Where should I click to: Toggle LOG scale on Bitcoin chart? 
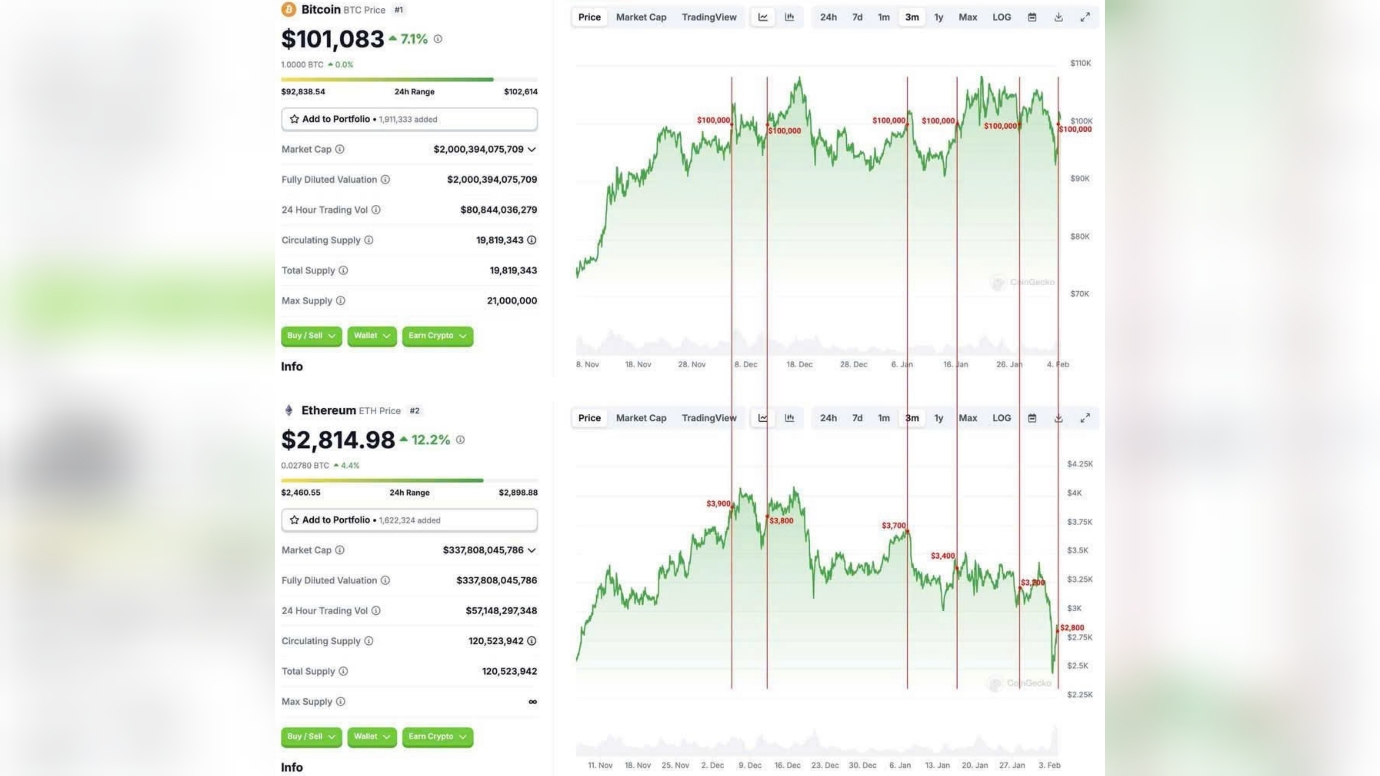1001,17
